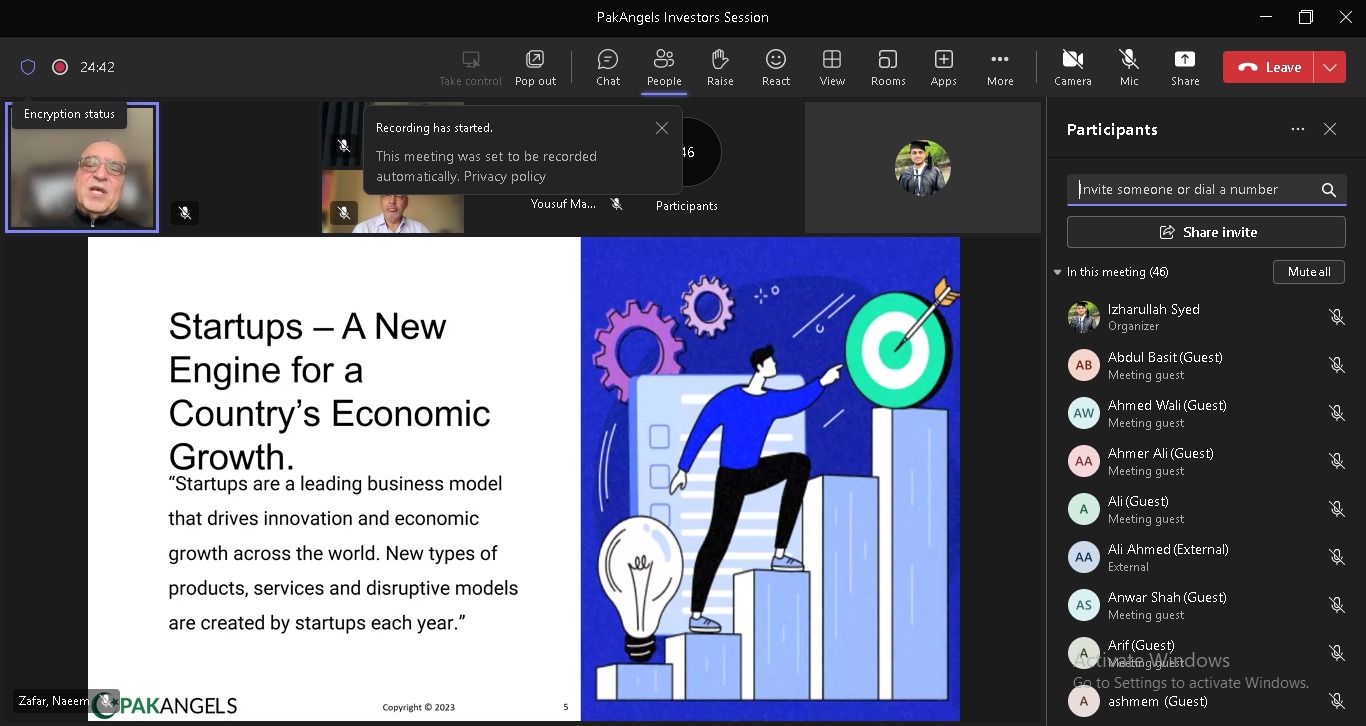Click the invite someone search field
The image size is (1366, 726).
click(1195, 189)
